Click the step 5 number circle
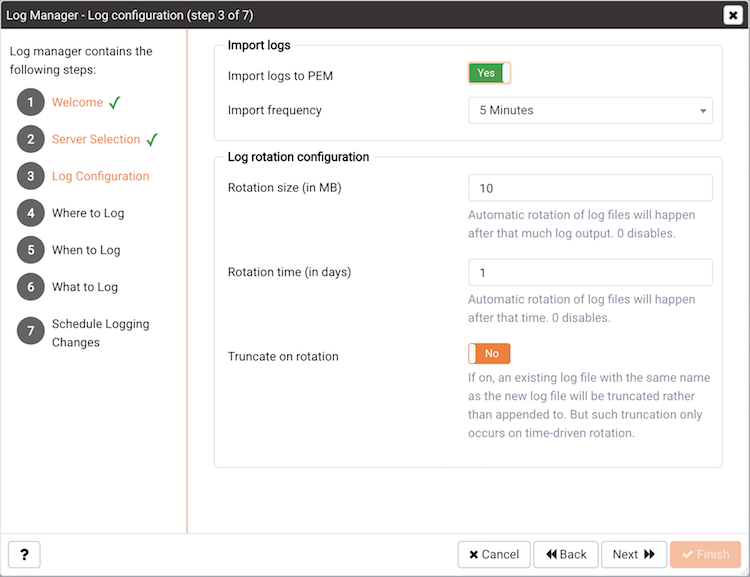 (x=31, y=250)
